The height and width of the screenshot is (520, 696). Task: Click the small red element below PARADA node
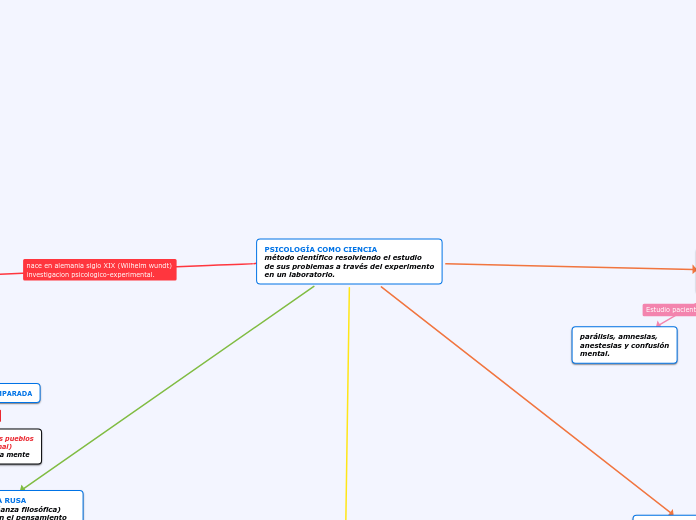pos(0,416)
